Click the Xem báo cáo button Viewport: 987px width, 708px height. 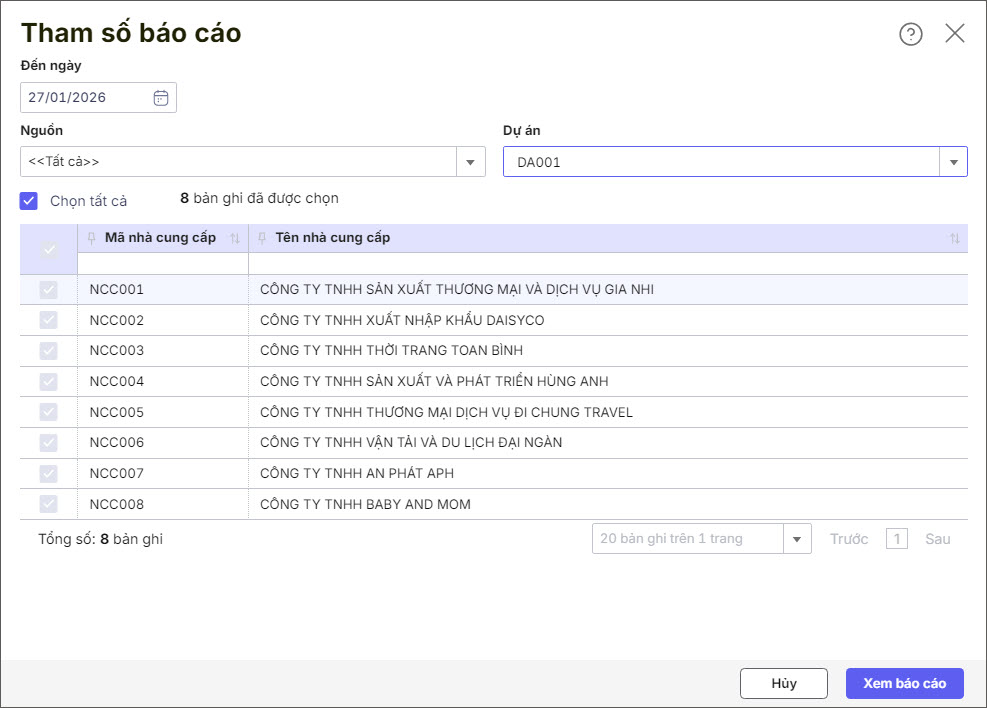point(904,683)
